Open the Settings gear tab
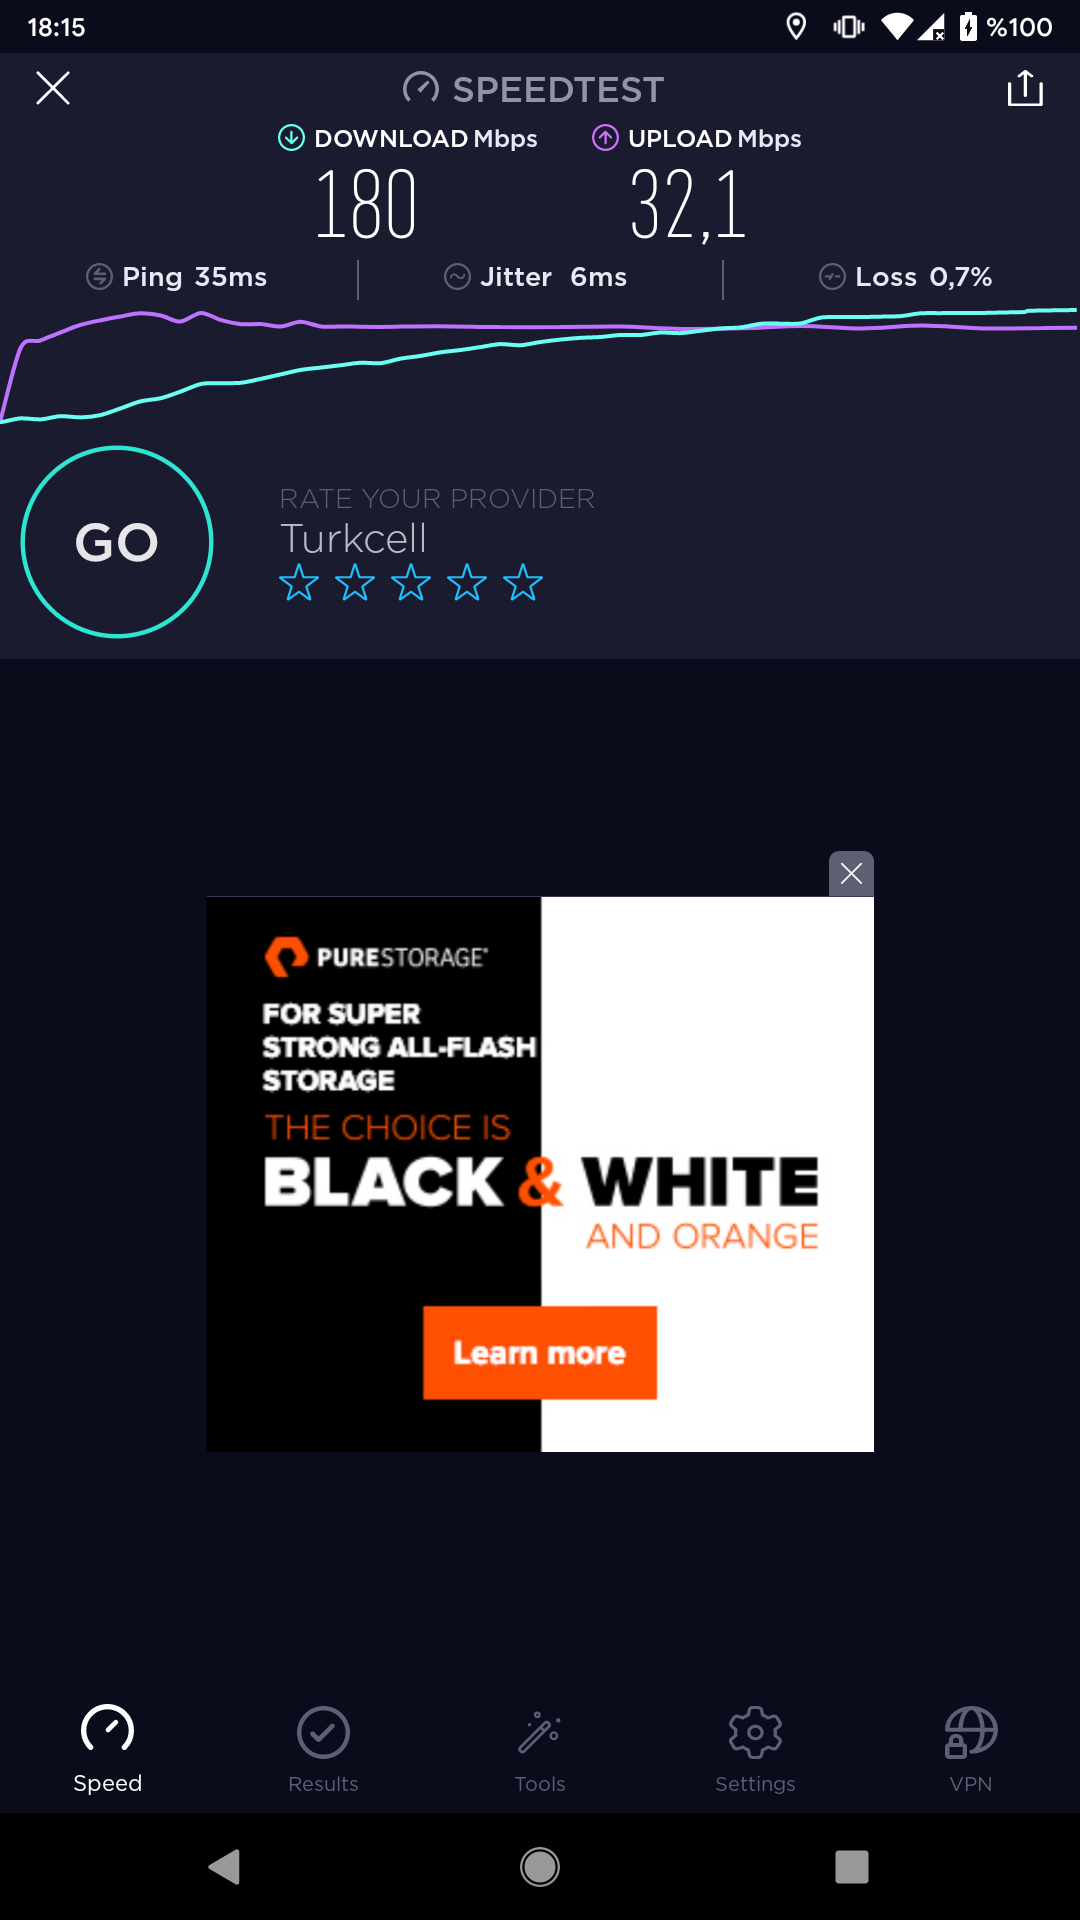This screenshot has width=1080, height=1920. [x=755, y=1750]
